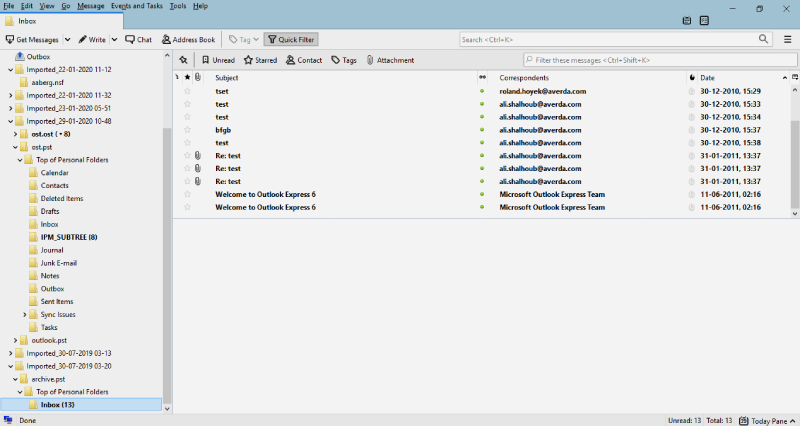Open the calendar tab icon
800x426 pixels.
(687, 20)
